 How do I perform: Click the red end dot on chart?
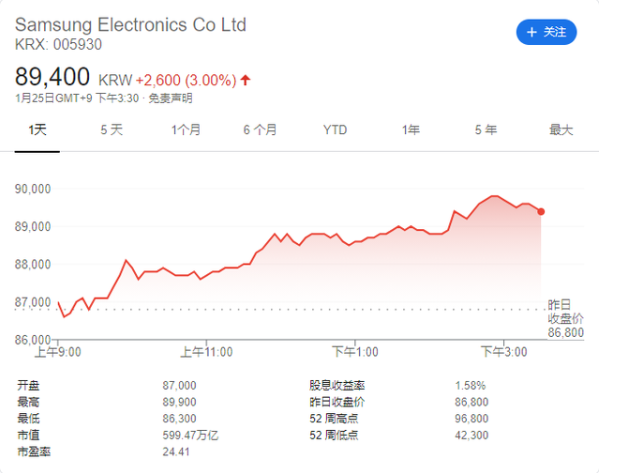pyautogui.click(x=541, y=211)
